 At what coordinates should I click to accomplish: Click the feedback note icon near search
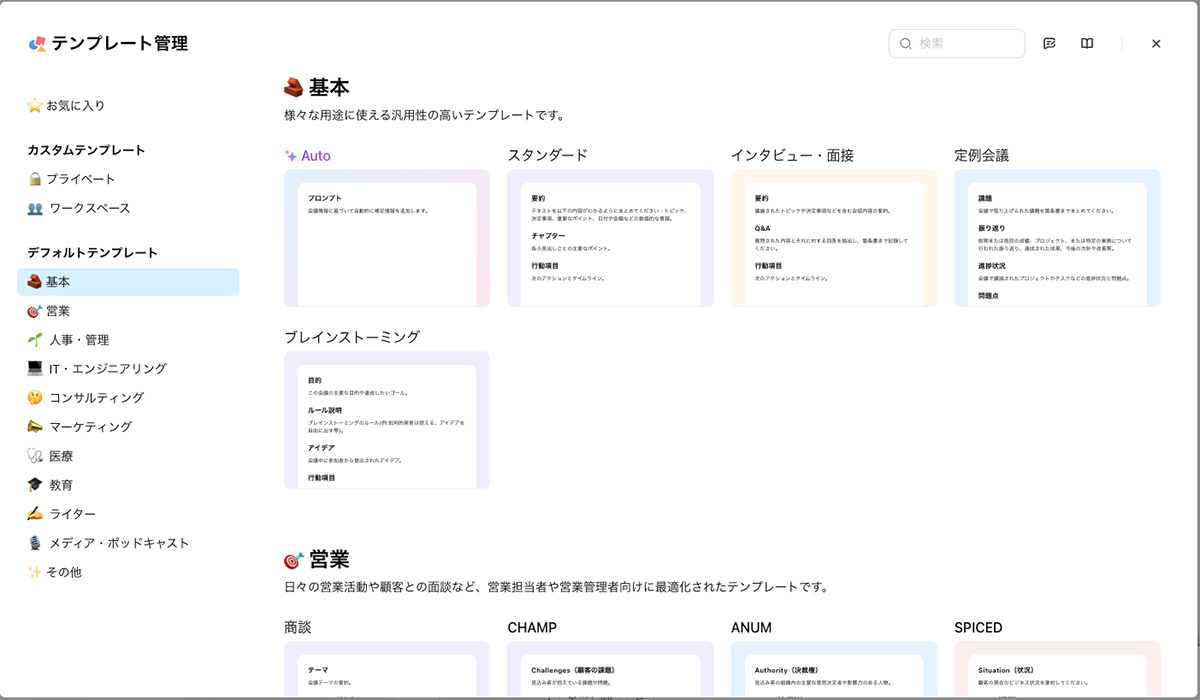click(1049, 44)
